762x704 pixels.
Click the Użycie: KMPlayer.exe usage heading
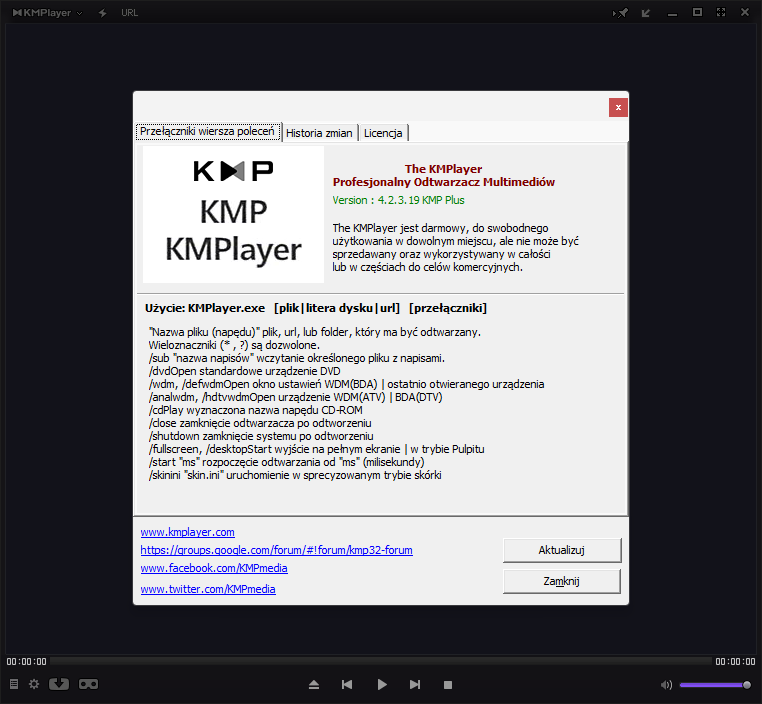coord(316,308)
